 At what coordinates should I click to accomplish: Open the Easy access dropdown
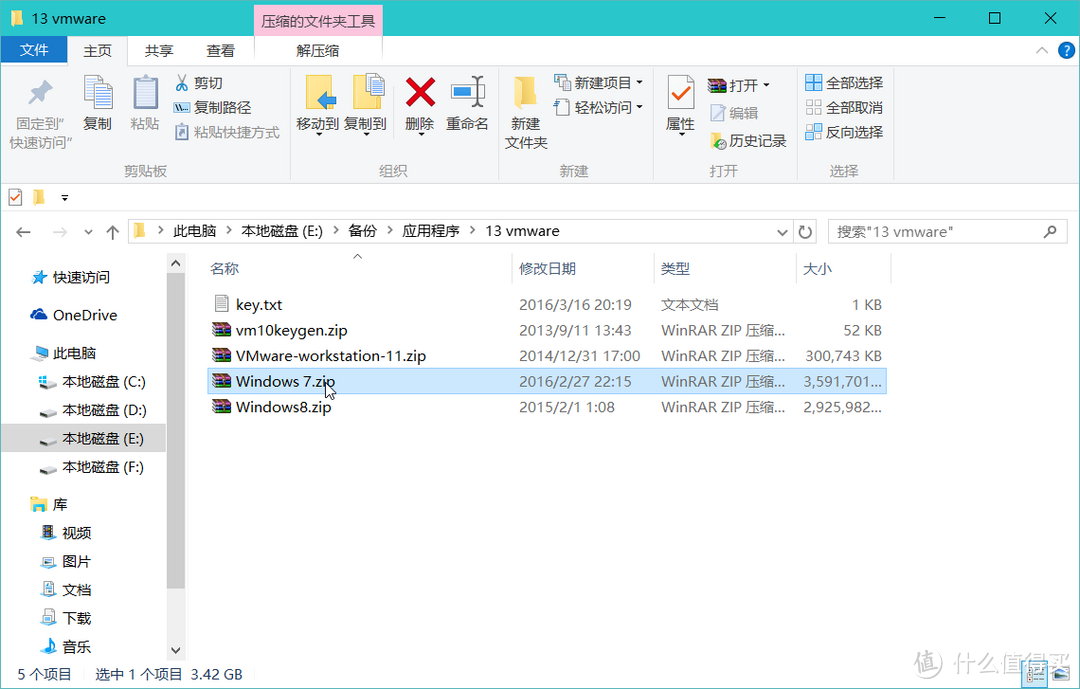pos(598,107)
